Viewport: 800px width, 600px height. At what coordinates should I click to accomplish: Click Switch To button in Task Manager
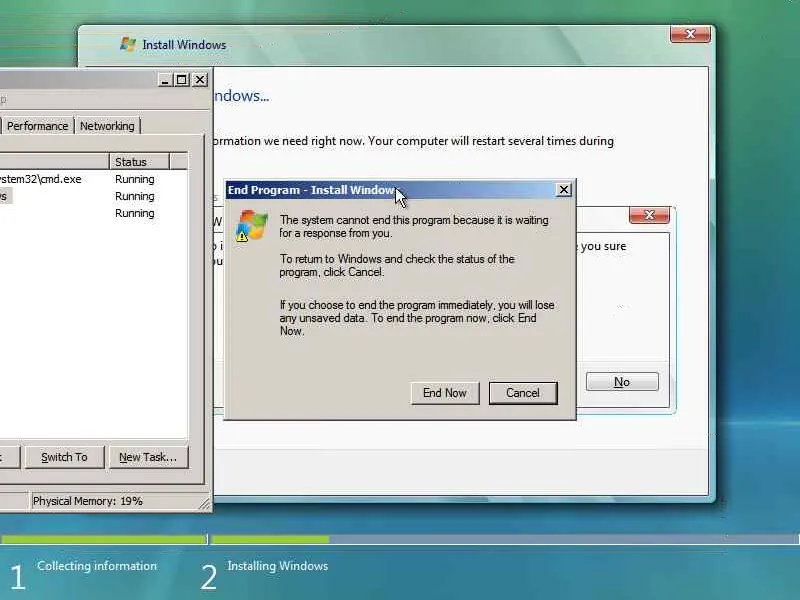[x=64, y=457]
